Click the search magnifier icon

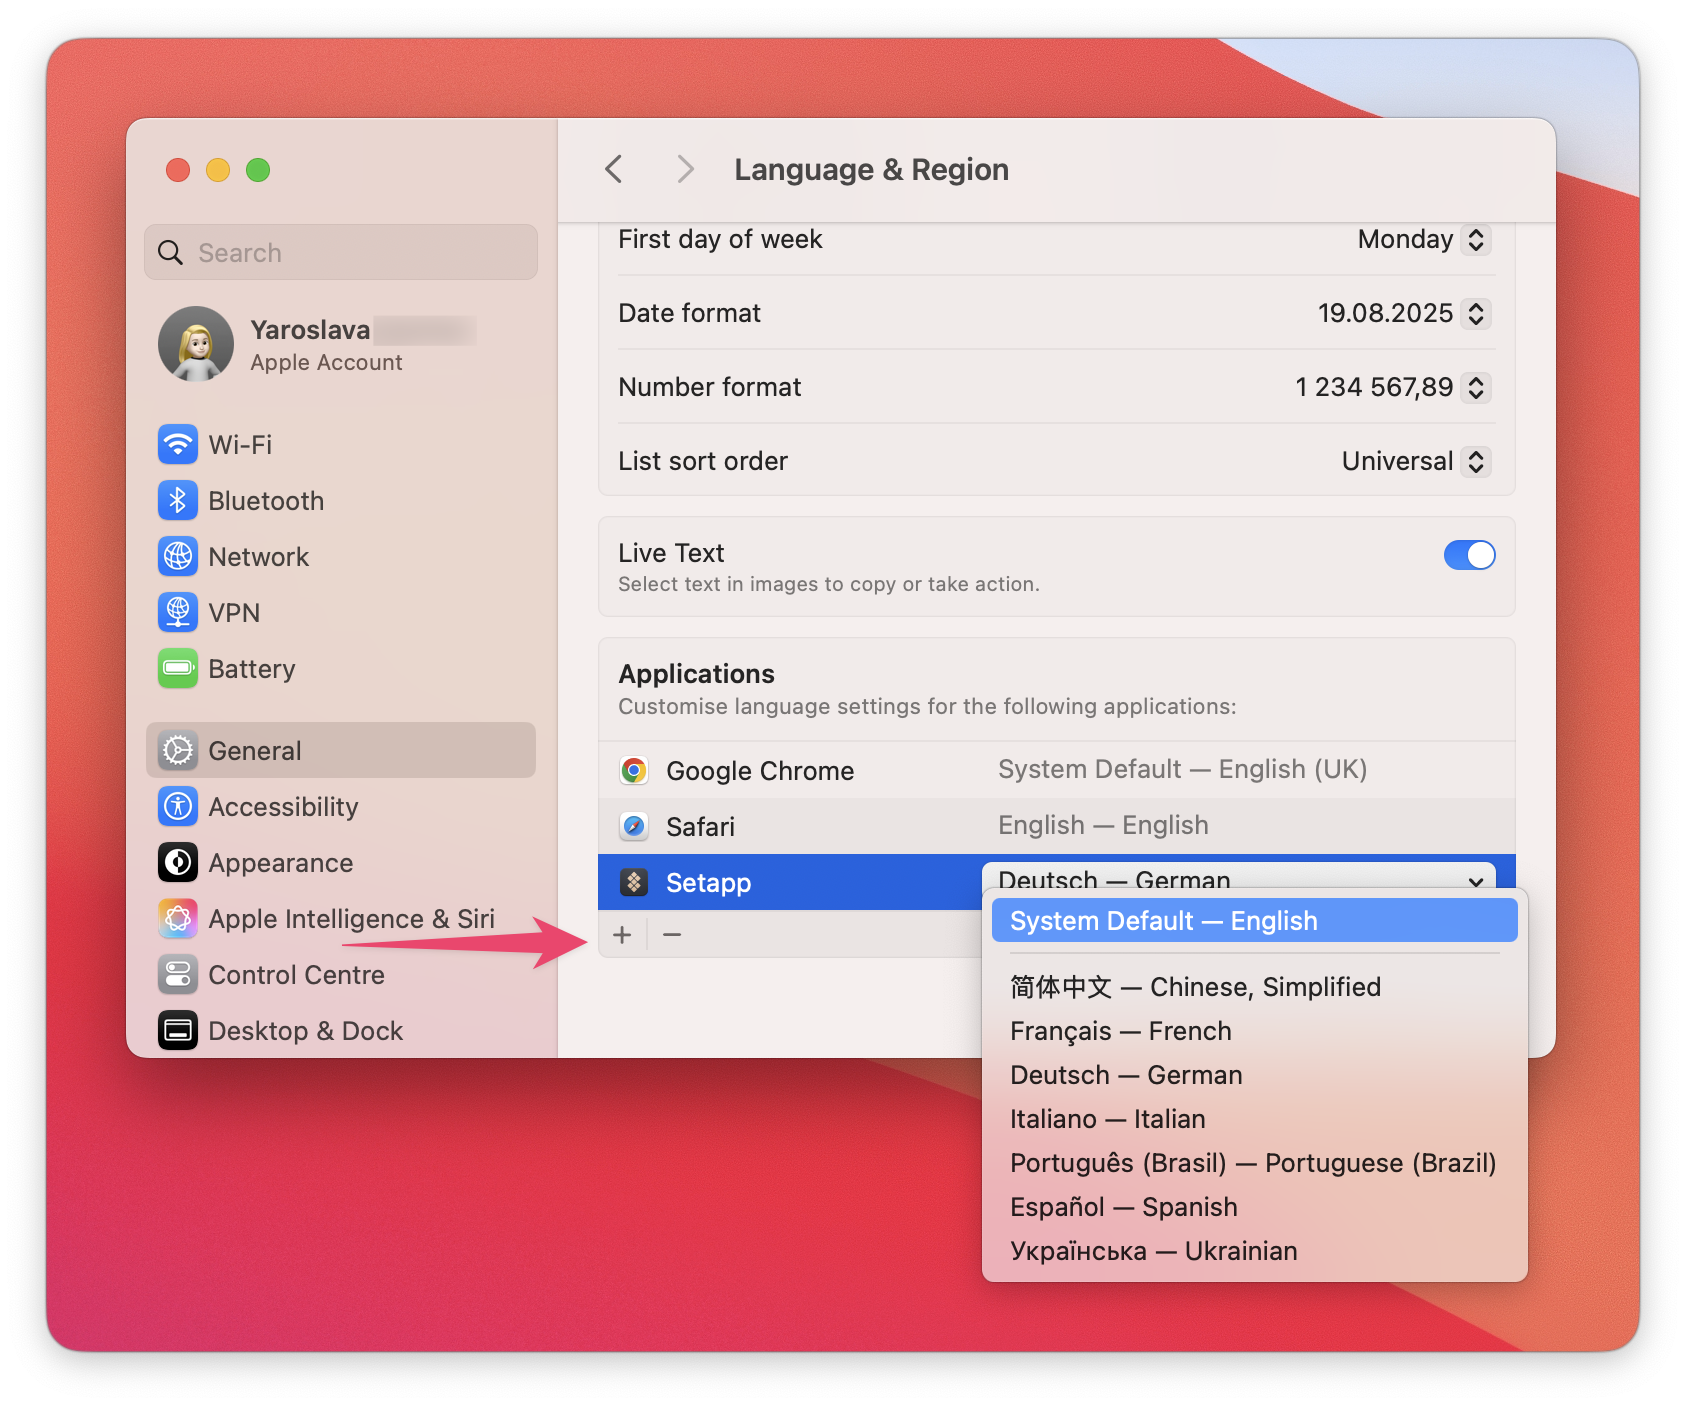171,253
